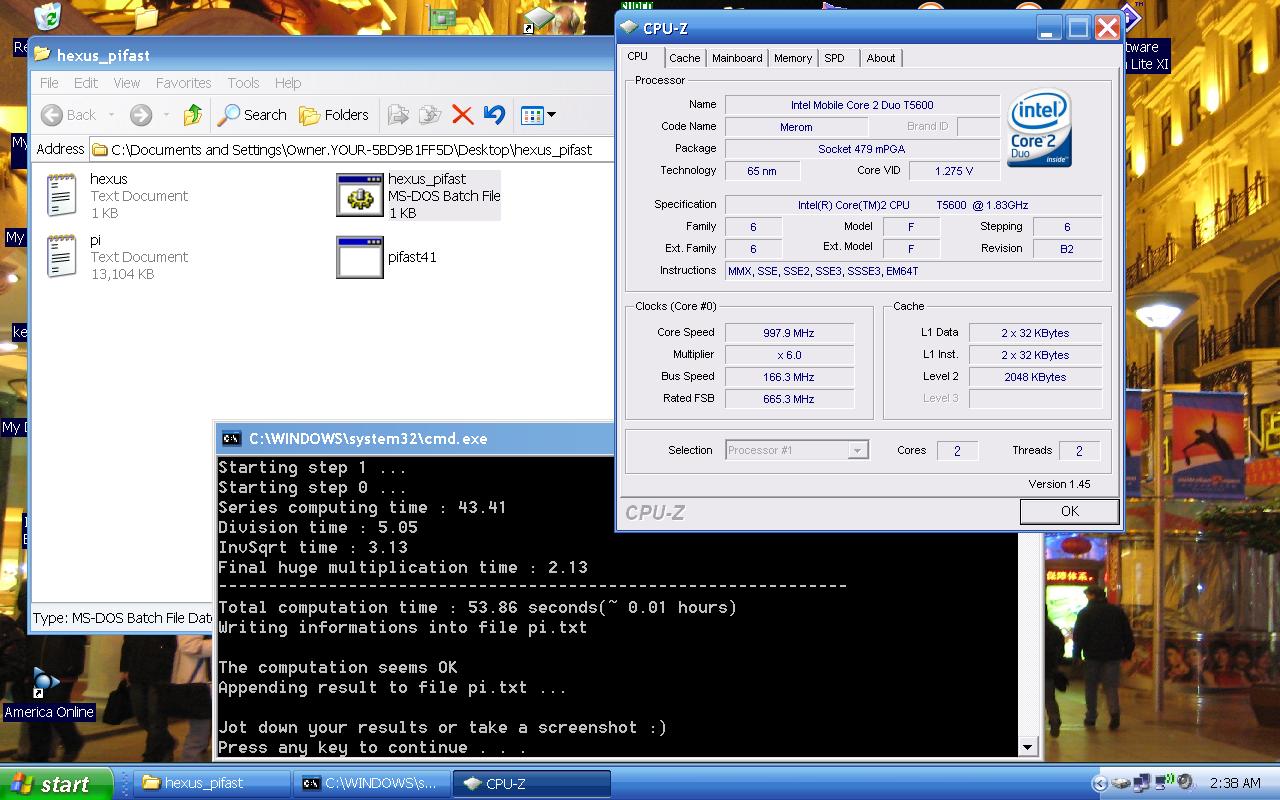
Task: Switch to hexus_pifast taskbar button
Action: click(x=211, y=783)
